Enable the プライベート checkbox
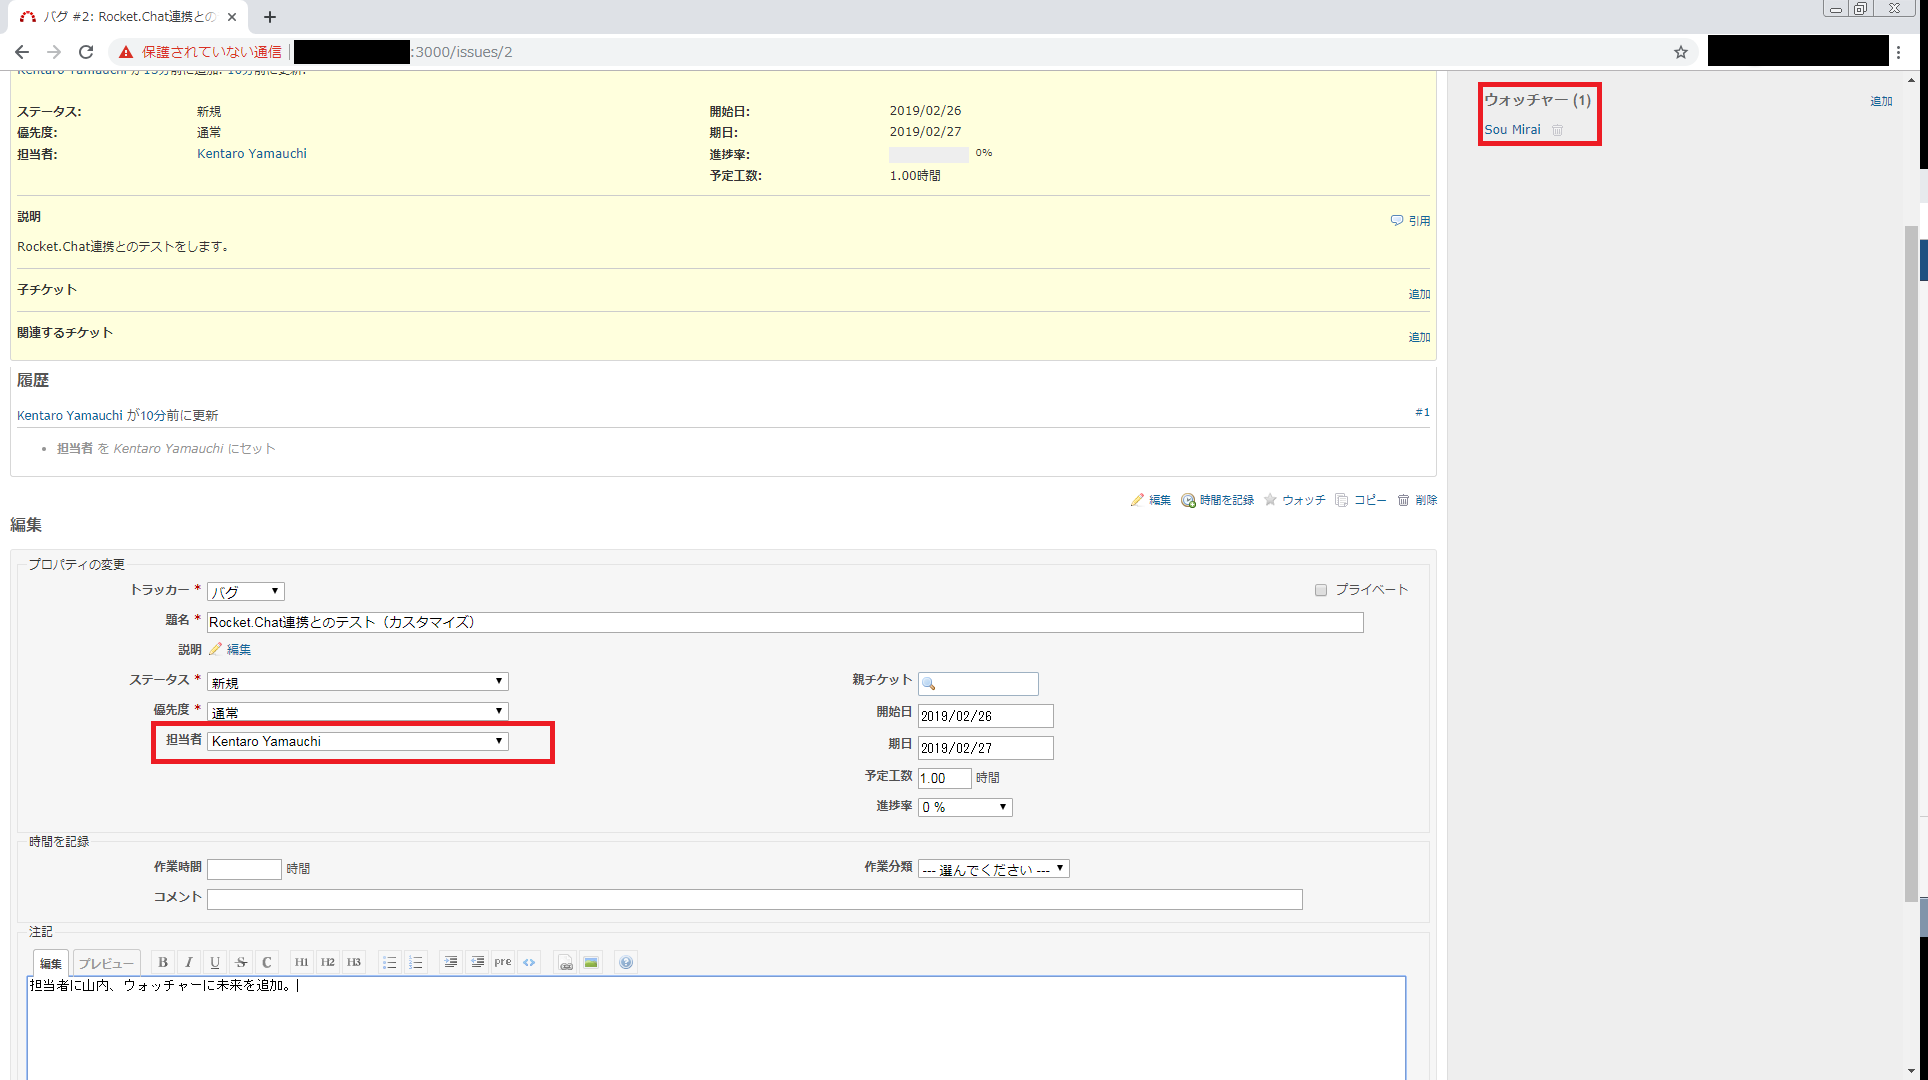Screen dimensions: 1928x1080 click(x=1321, y=590)
